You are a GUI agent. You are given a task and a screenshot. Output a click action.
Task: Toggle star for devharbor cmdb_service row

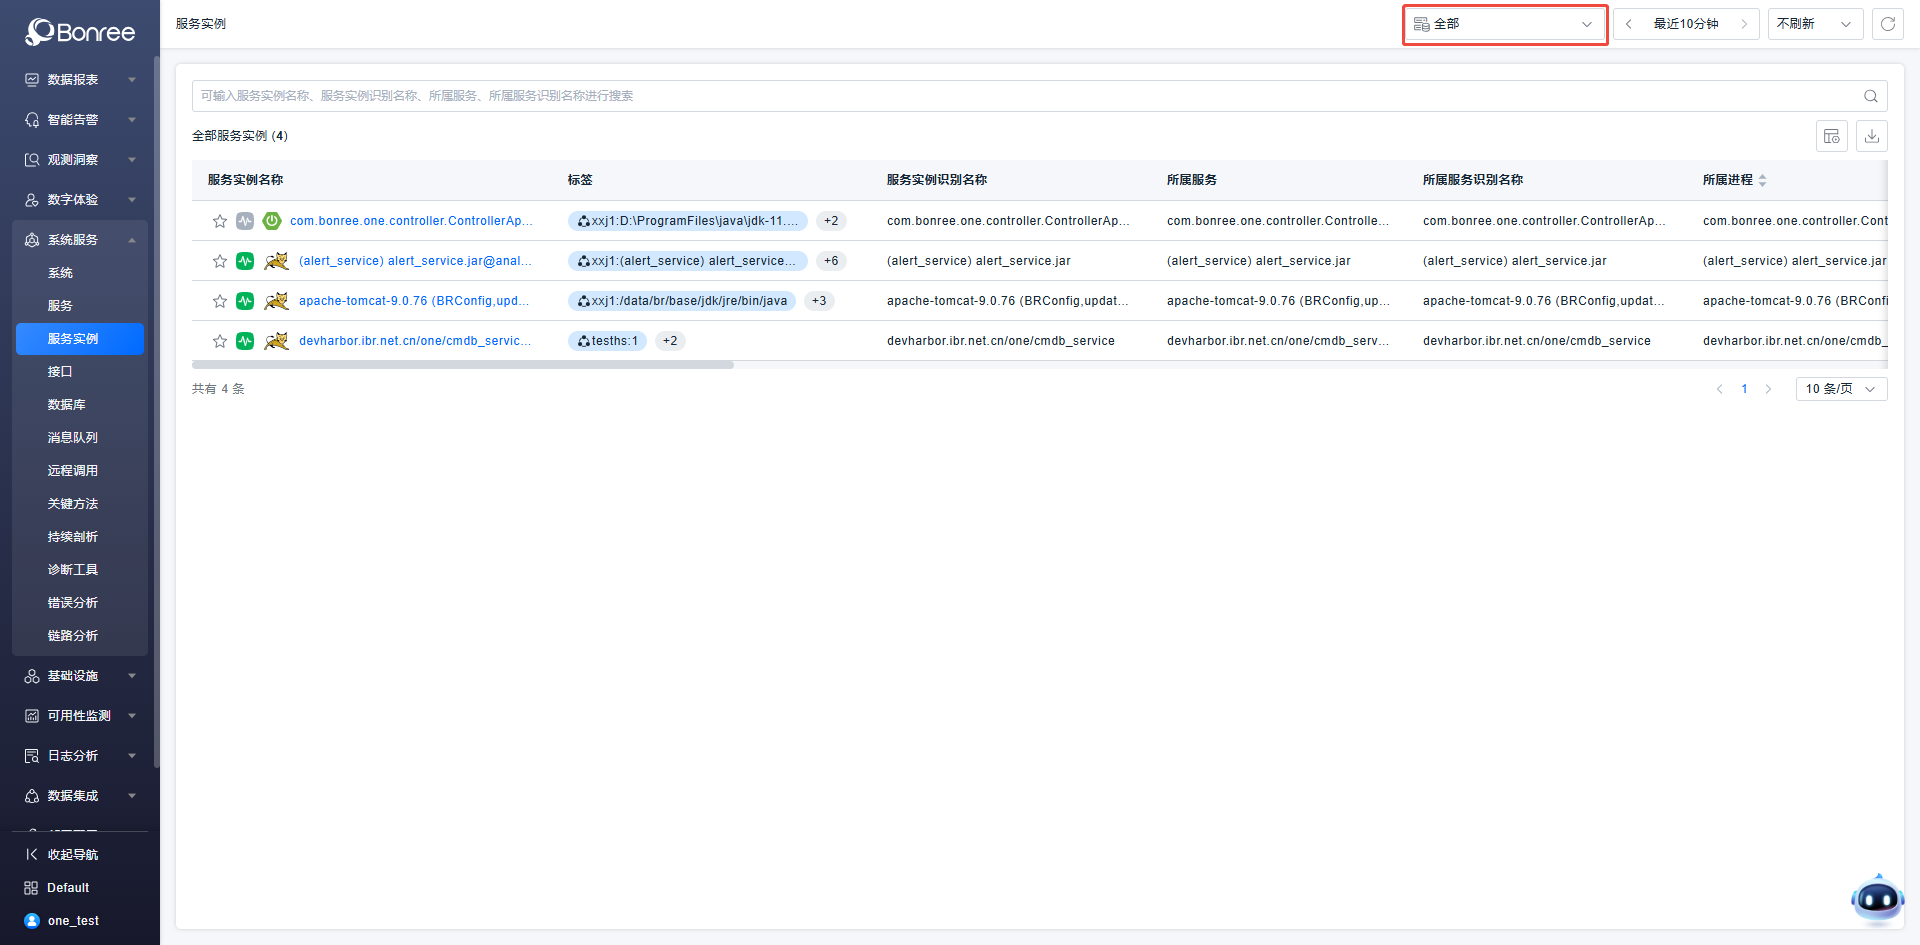(x=220, y=341)
